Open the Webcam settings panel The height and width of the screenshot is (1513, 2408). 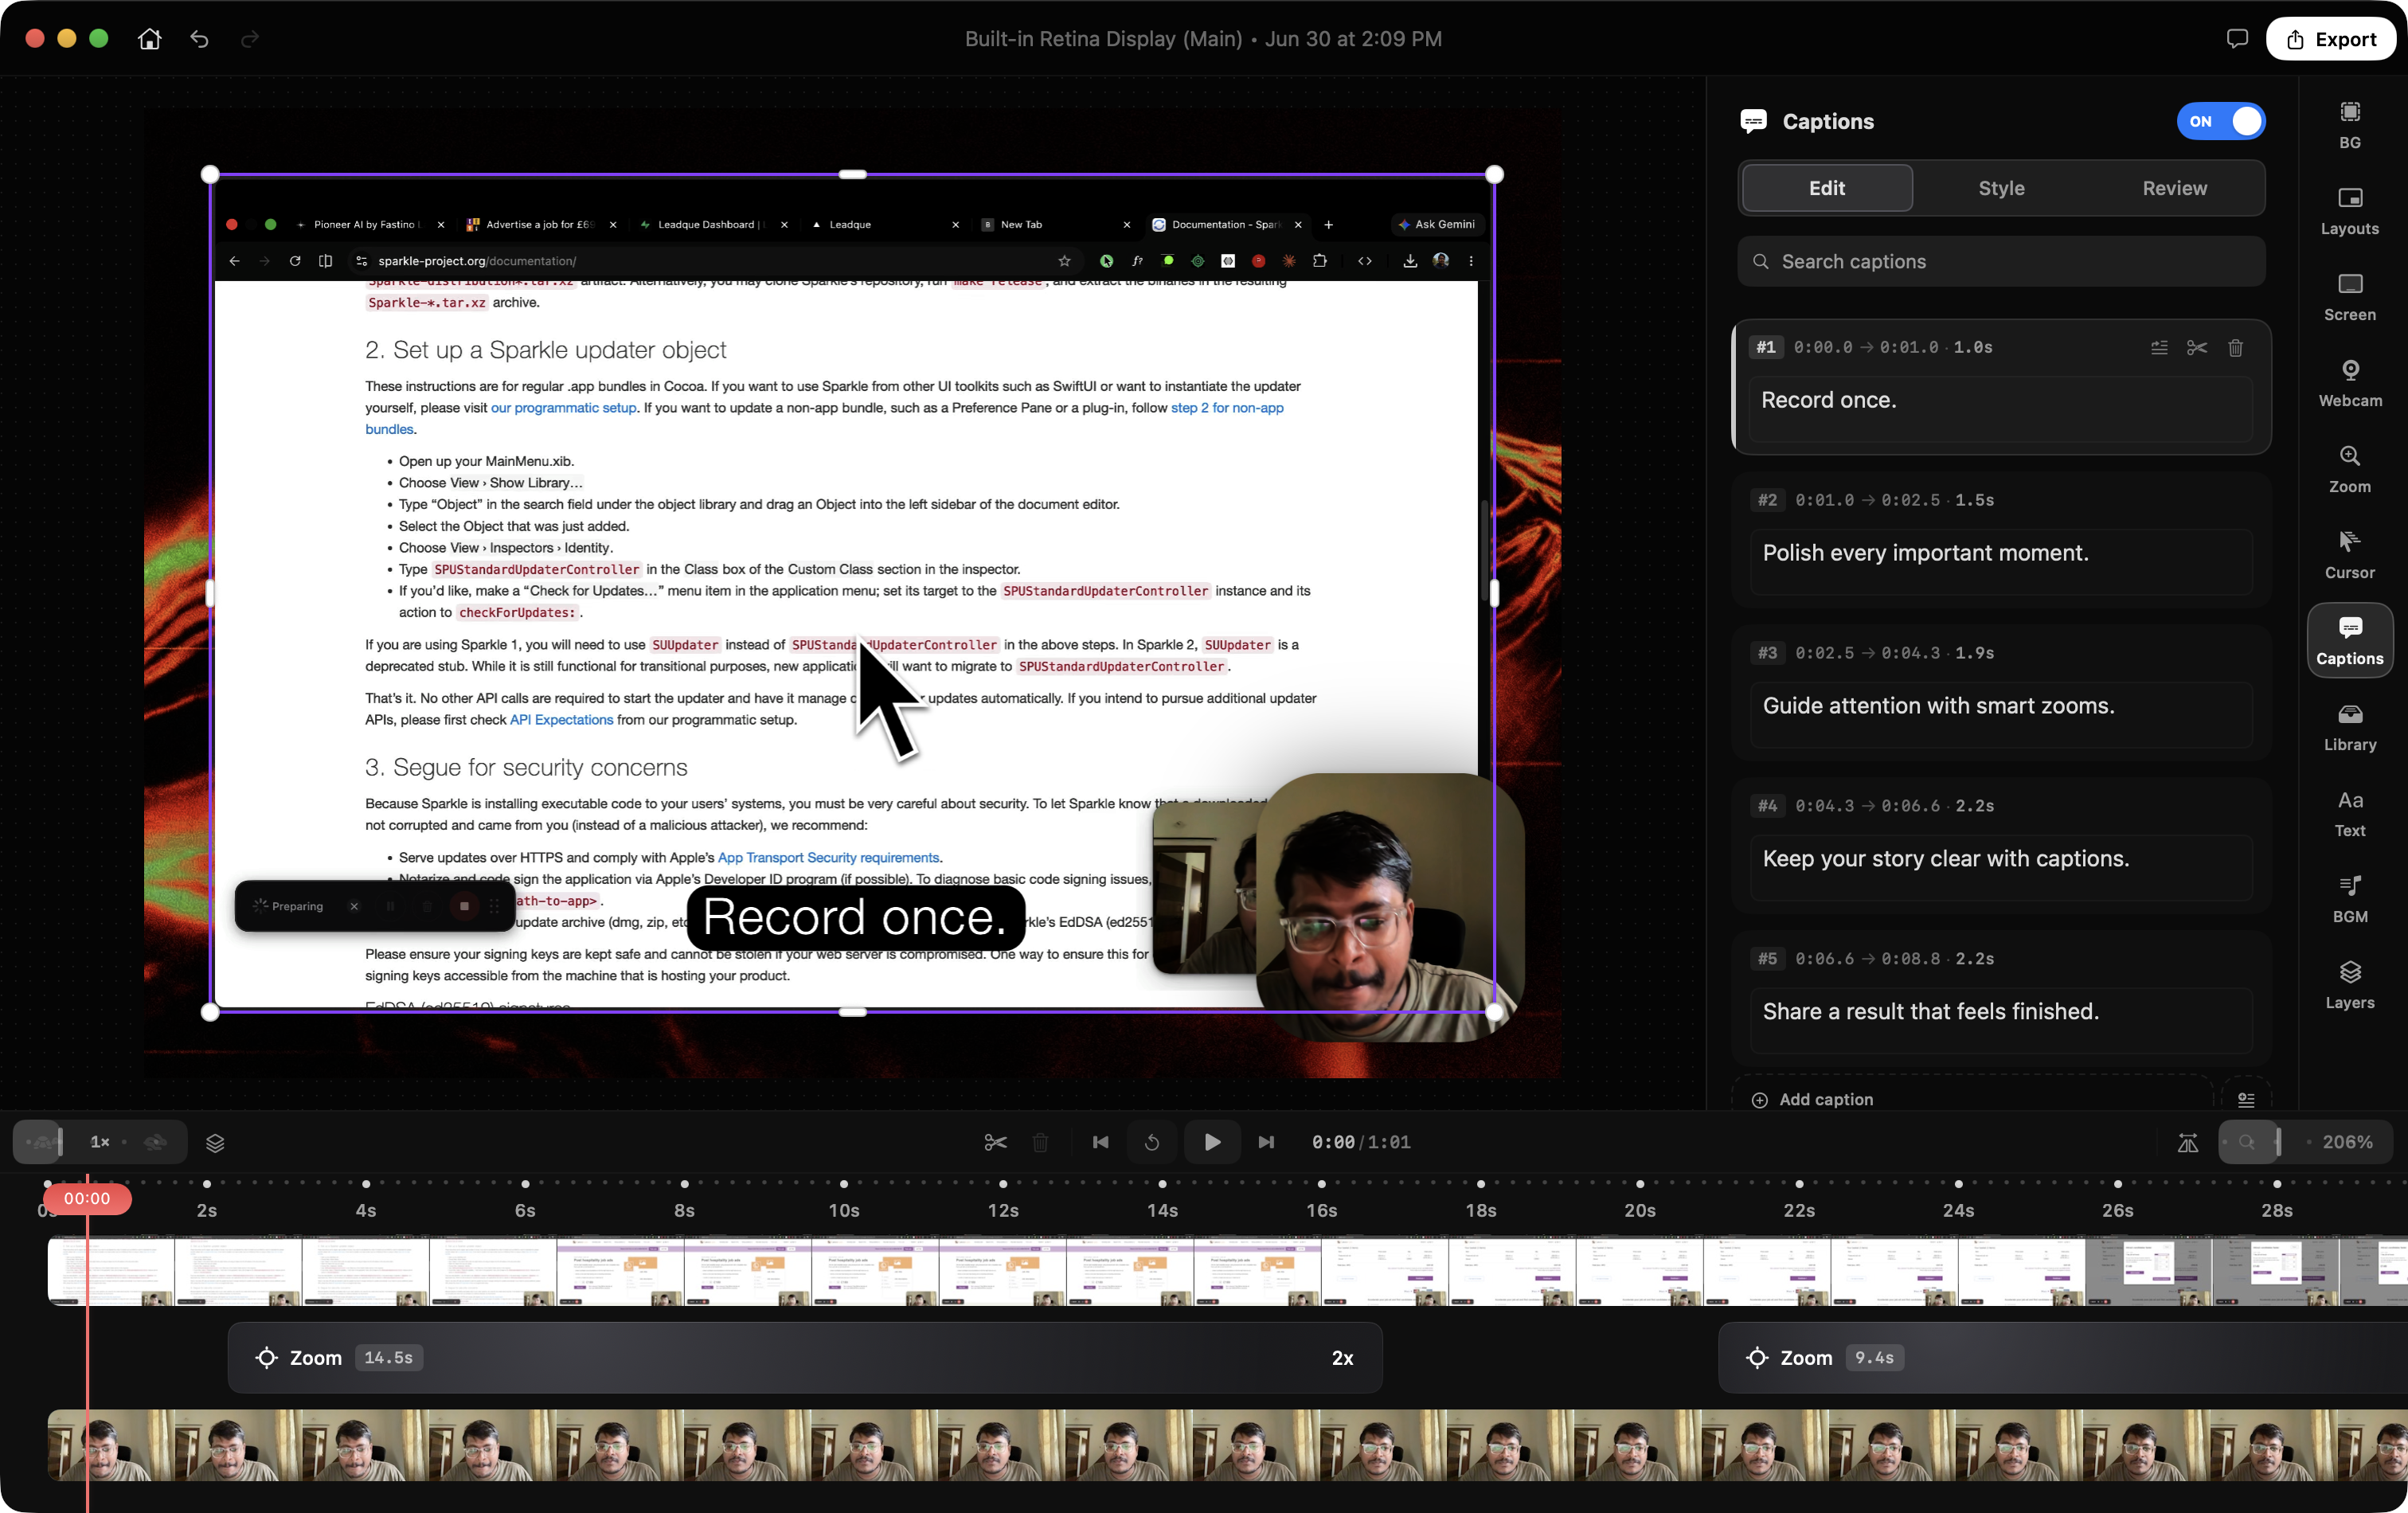click(x=2349, y=383)
